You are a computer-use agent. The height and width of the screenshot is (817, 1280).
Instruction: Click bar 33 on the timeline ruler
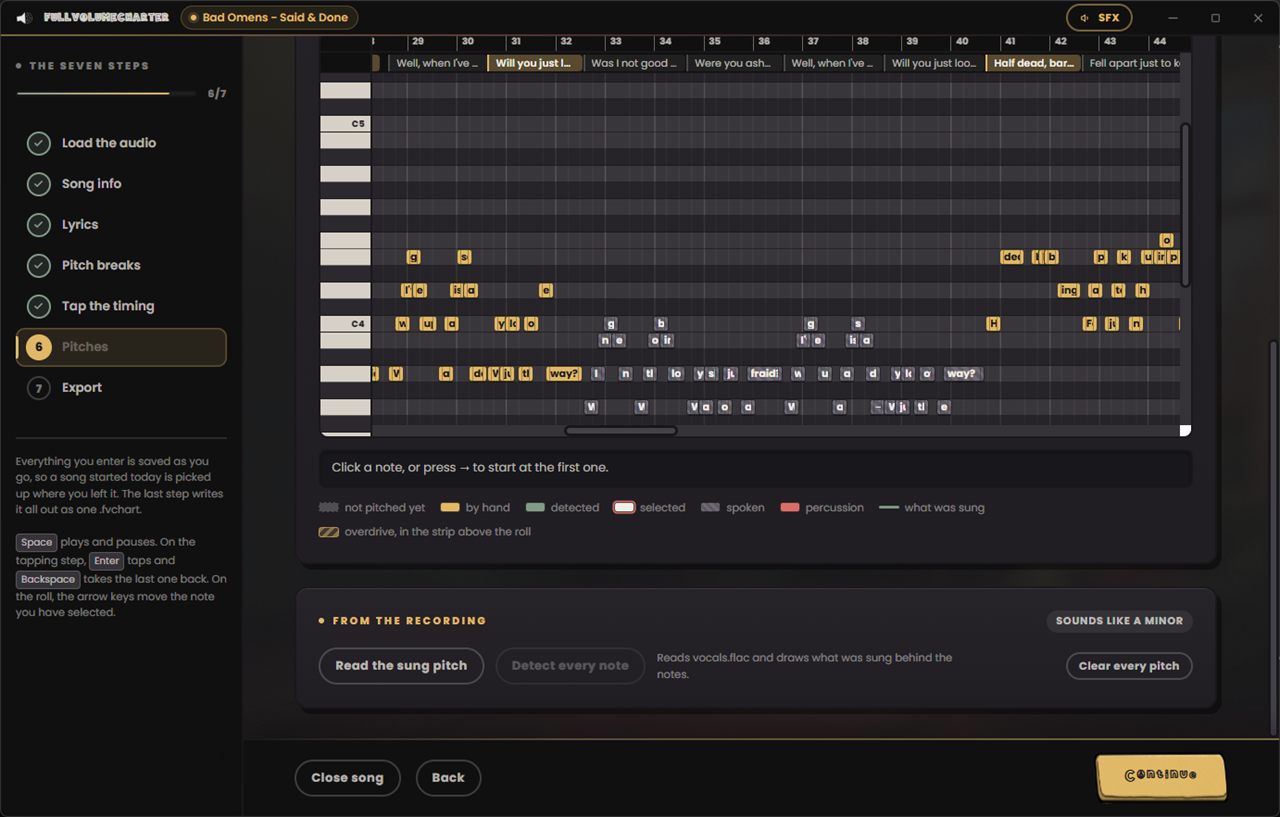[x=616, y=42]
